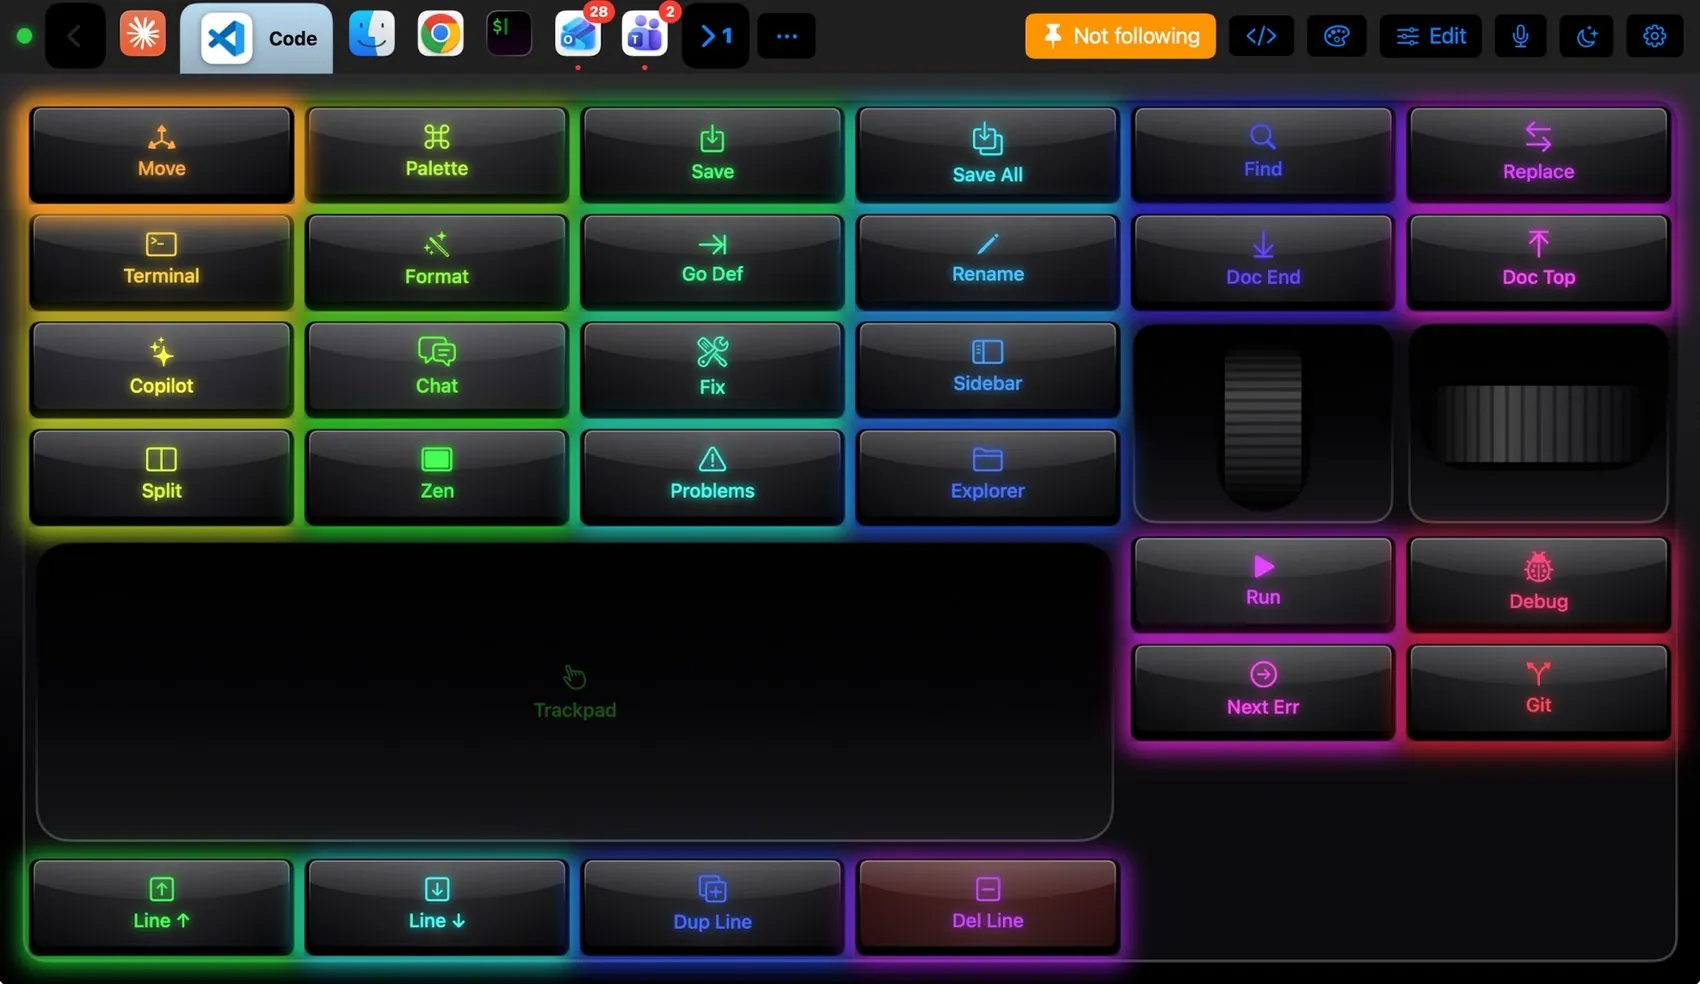Viewport: 1700px width, 984px height.
Task: Switch to the Finder app tab
Action: (372, 34)
